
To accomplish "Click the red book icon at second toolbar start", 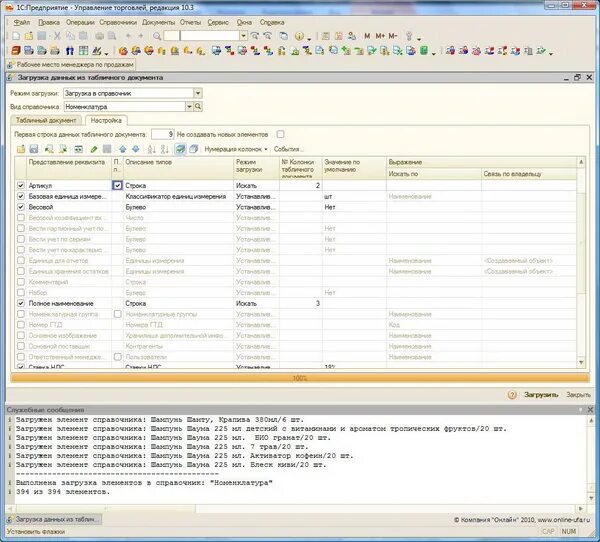I will coord(16,51).
